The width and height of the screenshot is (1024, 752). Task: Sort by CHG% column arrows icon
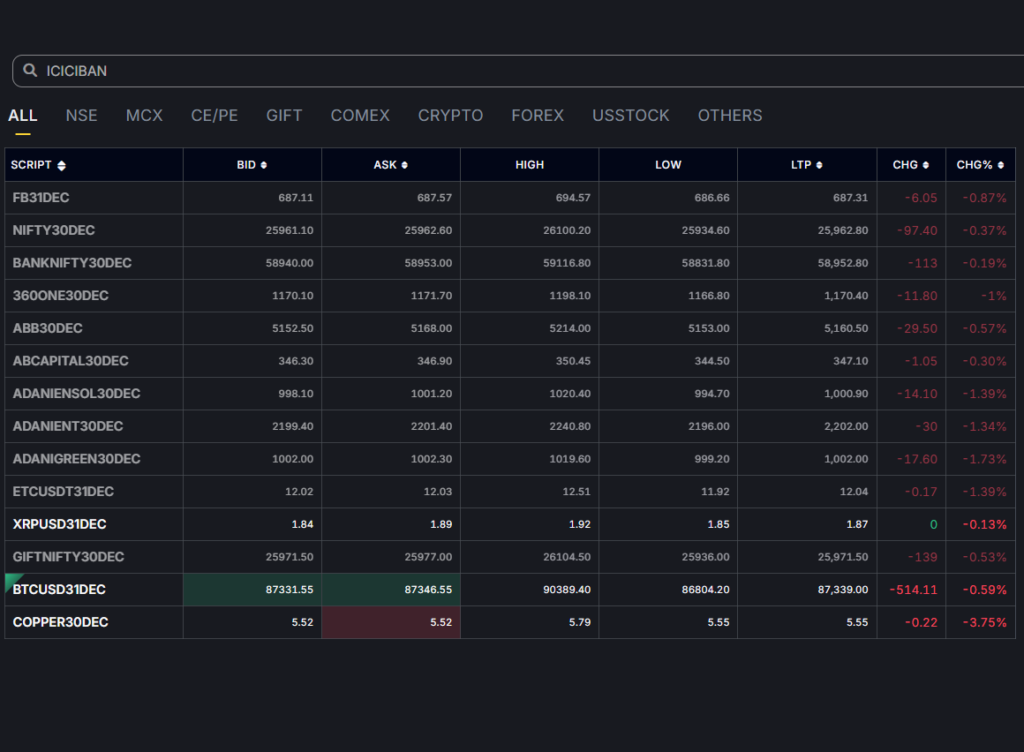click(x=1000, y=166)
